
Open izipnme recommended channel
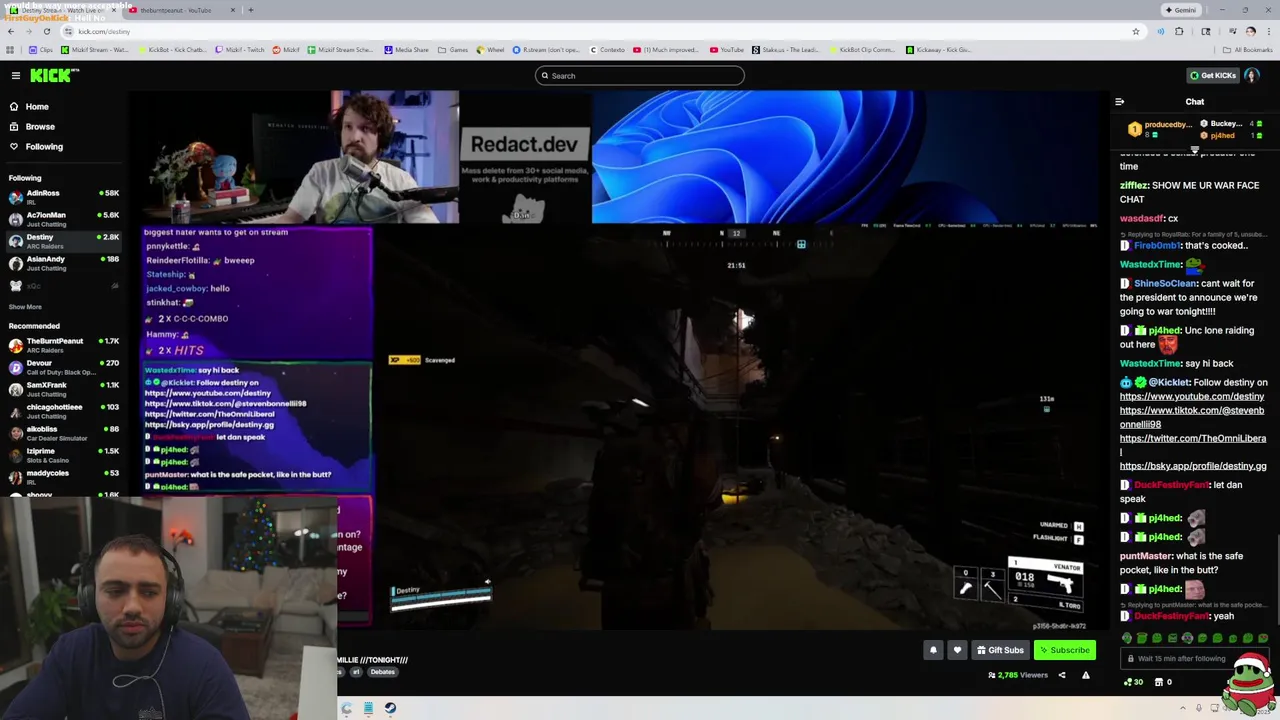[62, 455]
